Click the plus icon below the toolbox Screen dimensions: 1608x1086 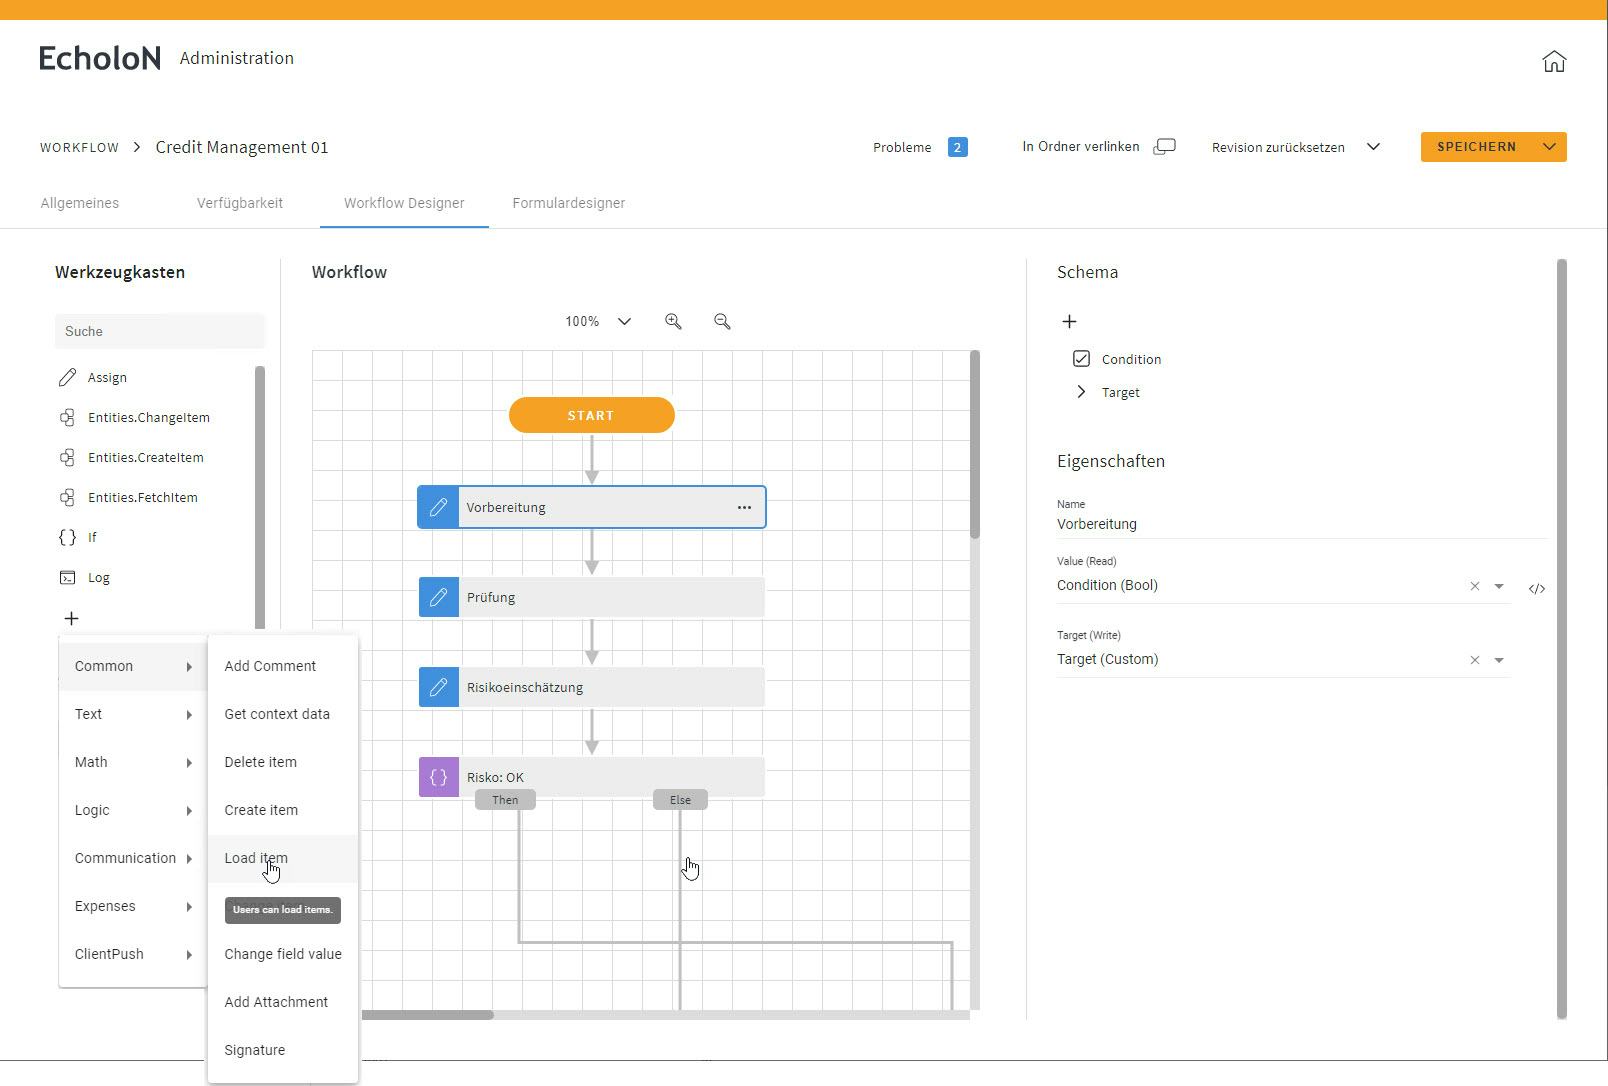pyautogui.click(x=71, y=618)
